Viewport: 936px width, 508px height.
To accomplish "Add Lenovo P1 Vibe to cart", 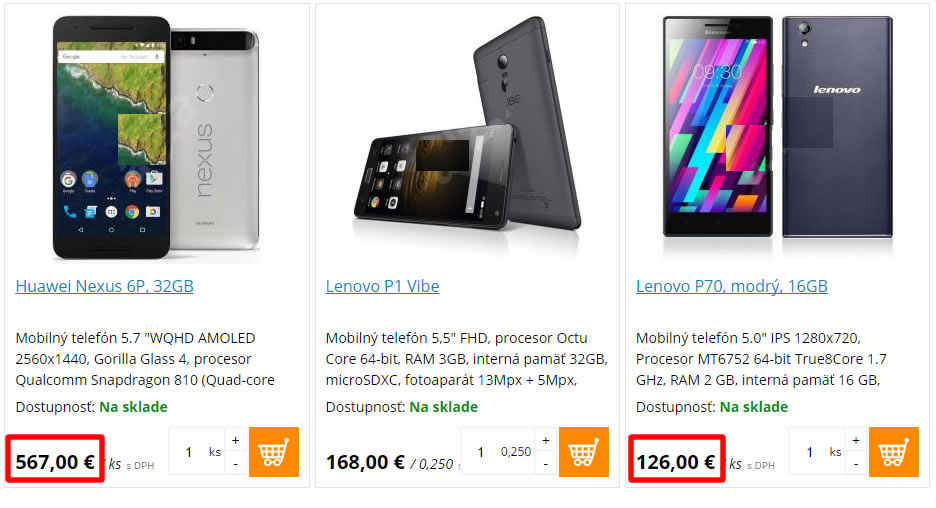I will [x=583, y=452].
